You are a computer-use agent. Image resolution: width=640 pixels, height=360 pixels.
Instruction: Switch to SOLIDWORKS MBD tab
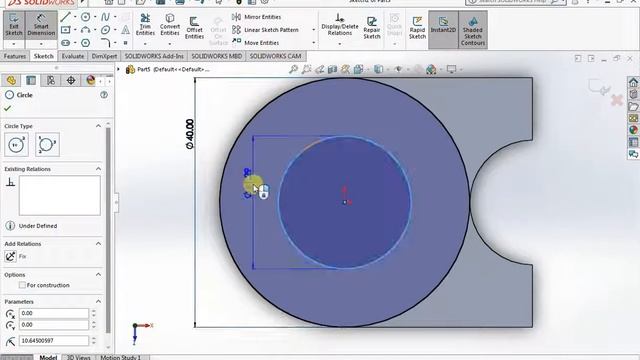point(216,56)
